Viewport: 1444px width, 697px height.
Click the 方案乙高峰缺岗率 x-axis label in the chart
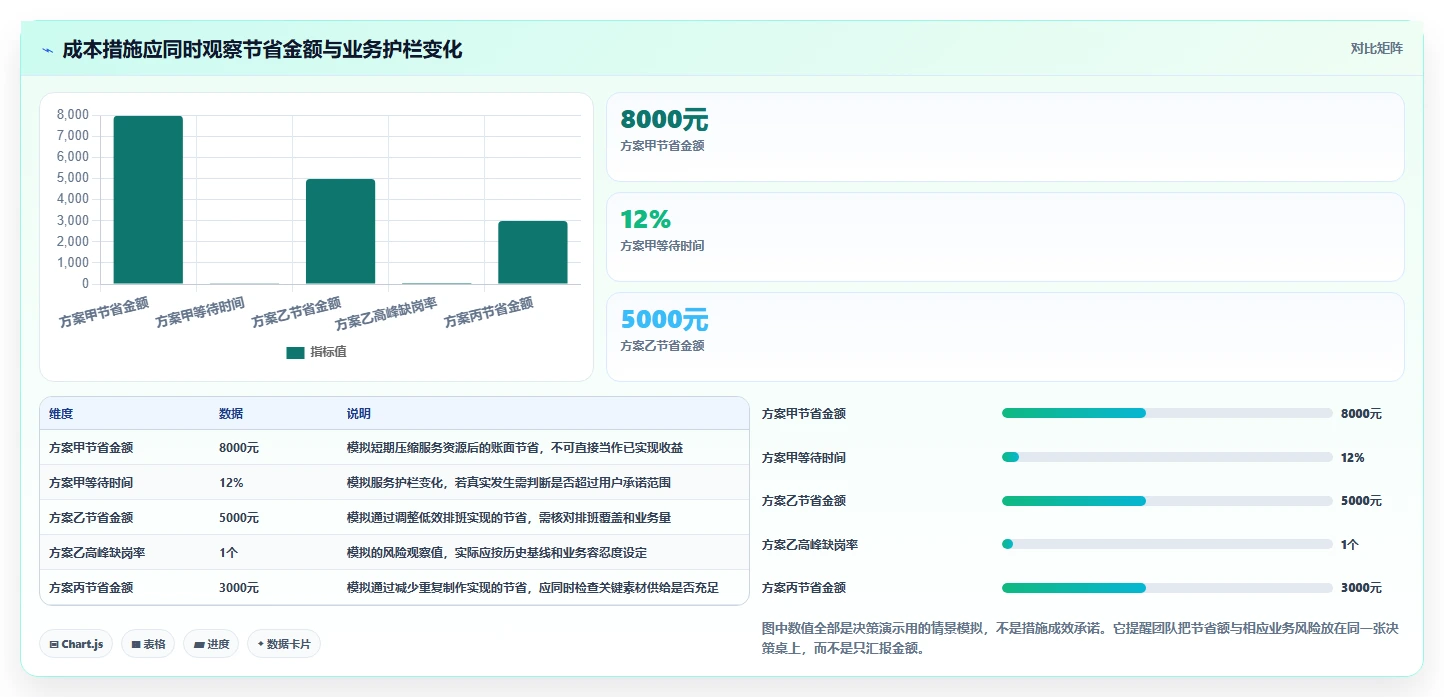click(386, 314)
